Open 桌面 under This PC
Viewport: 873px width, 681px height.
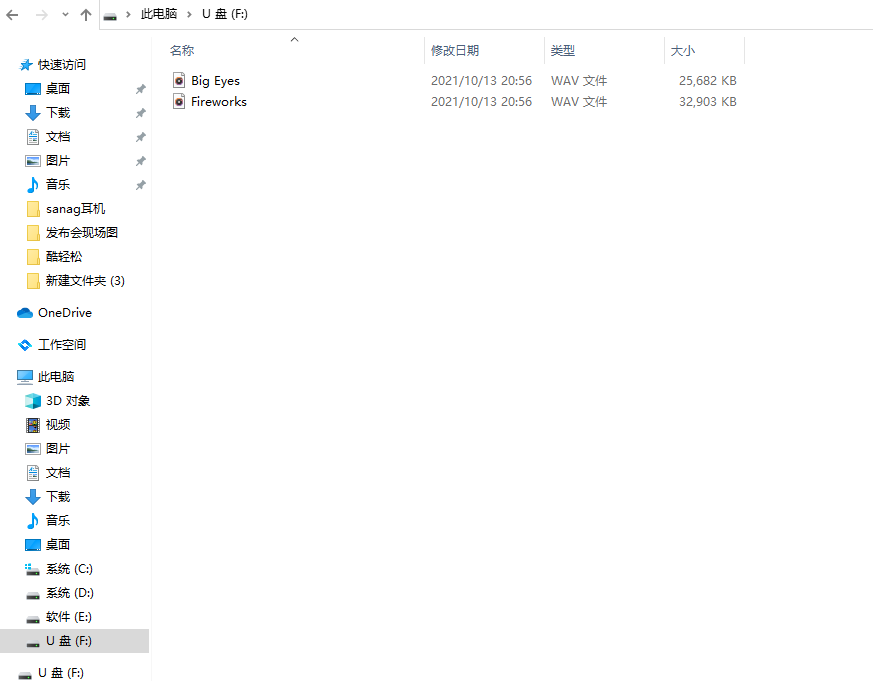[58, 545]
